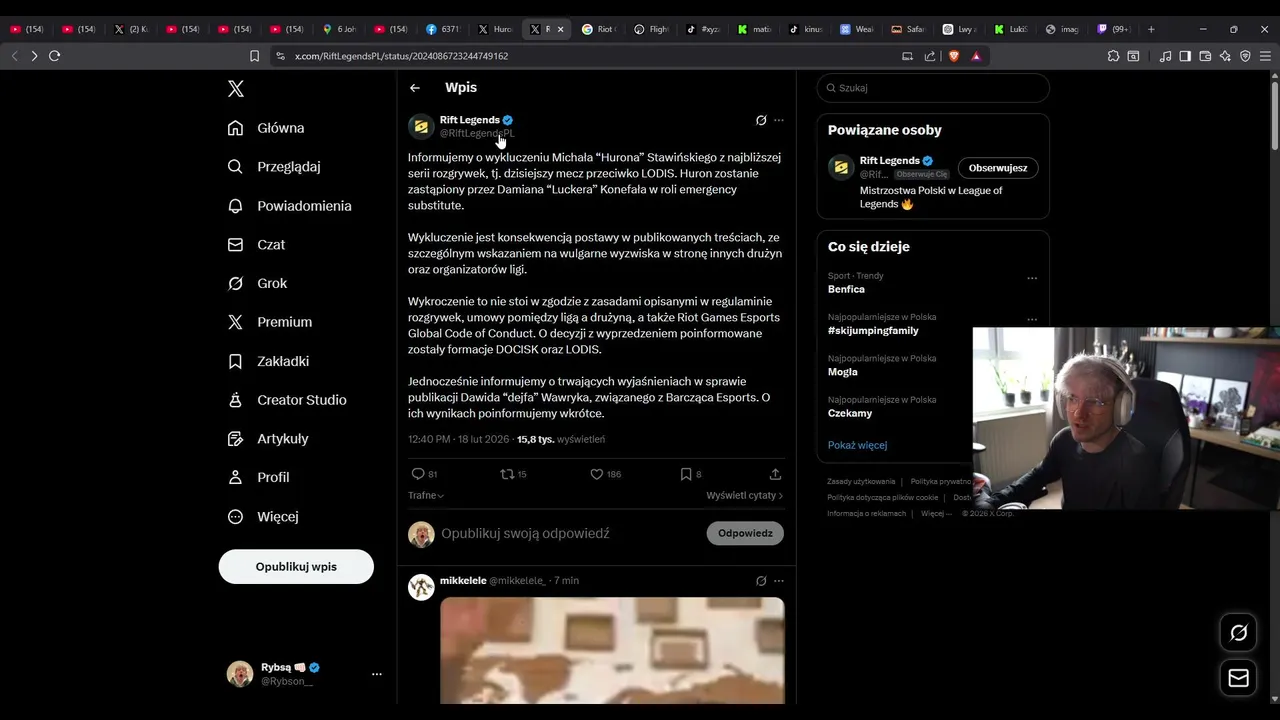Screen dimensions: 1280x720
Task: Open more options for Benfica trend
Action: point(1032,279)
